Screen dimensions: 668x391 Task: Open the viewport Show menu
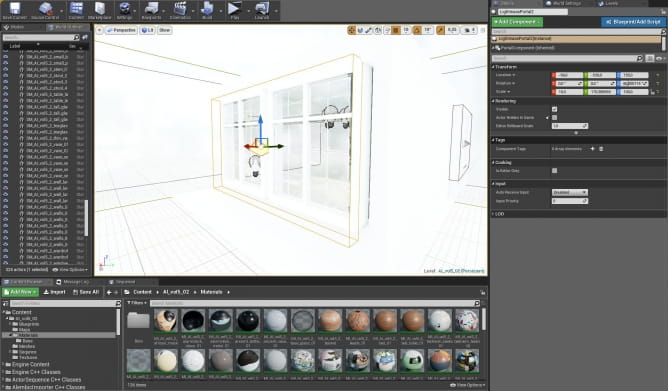[x=164, y=30]
